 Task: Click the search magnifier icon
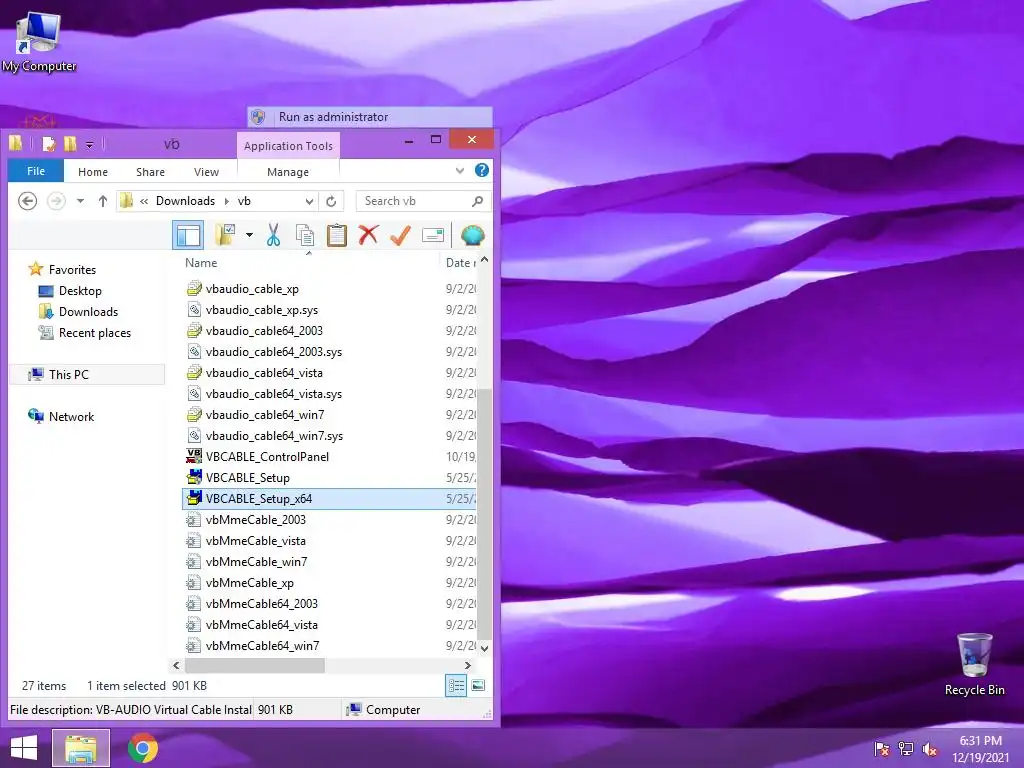[477, 201]
